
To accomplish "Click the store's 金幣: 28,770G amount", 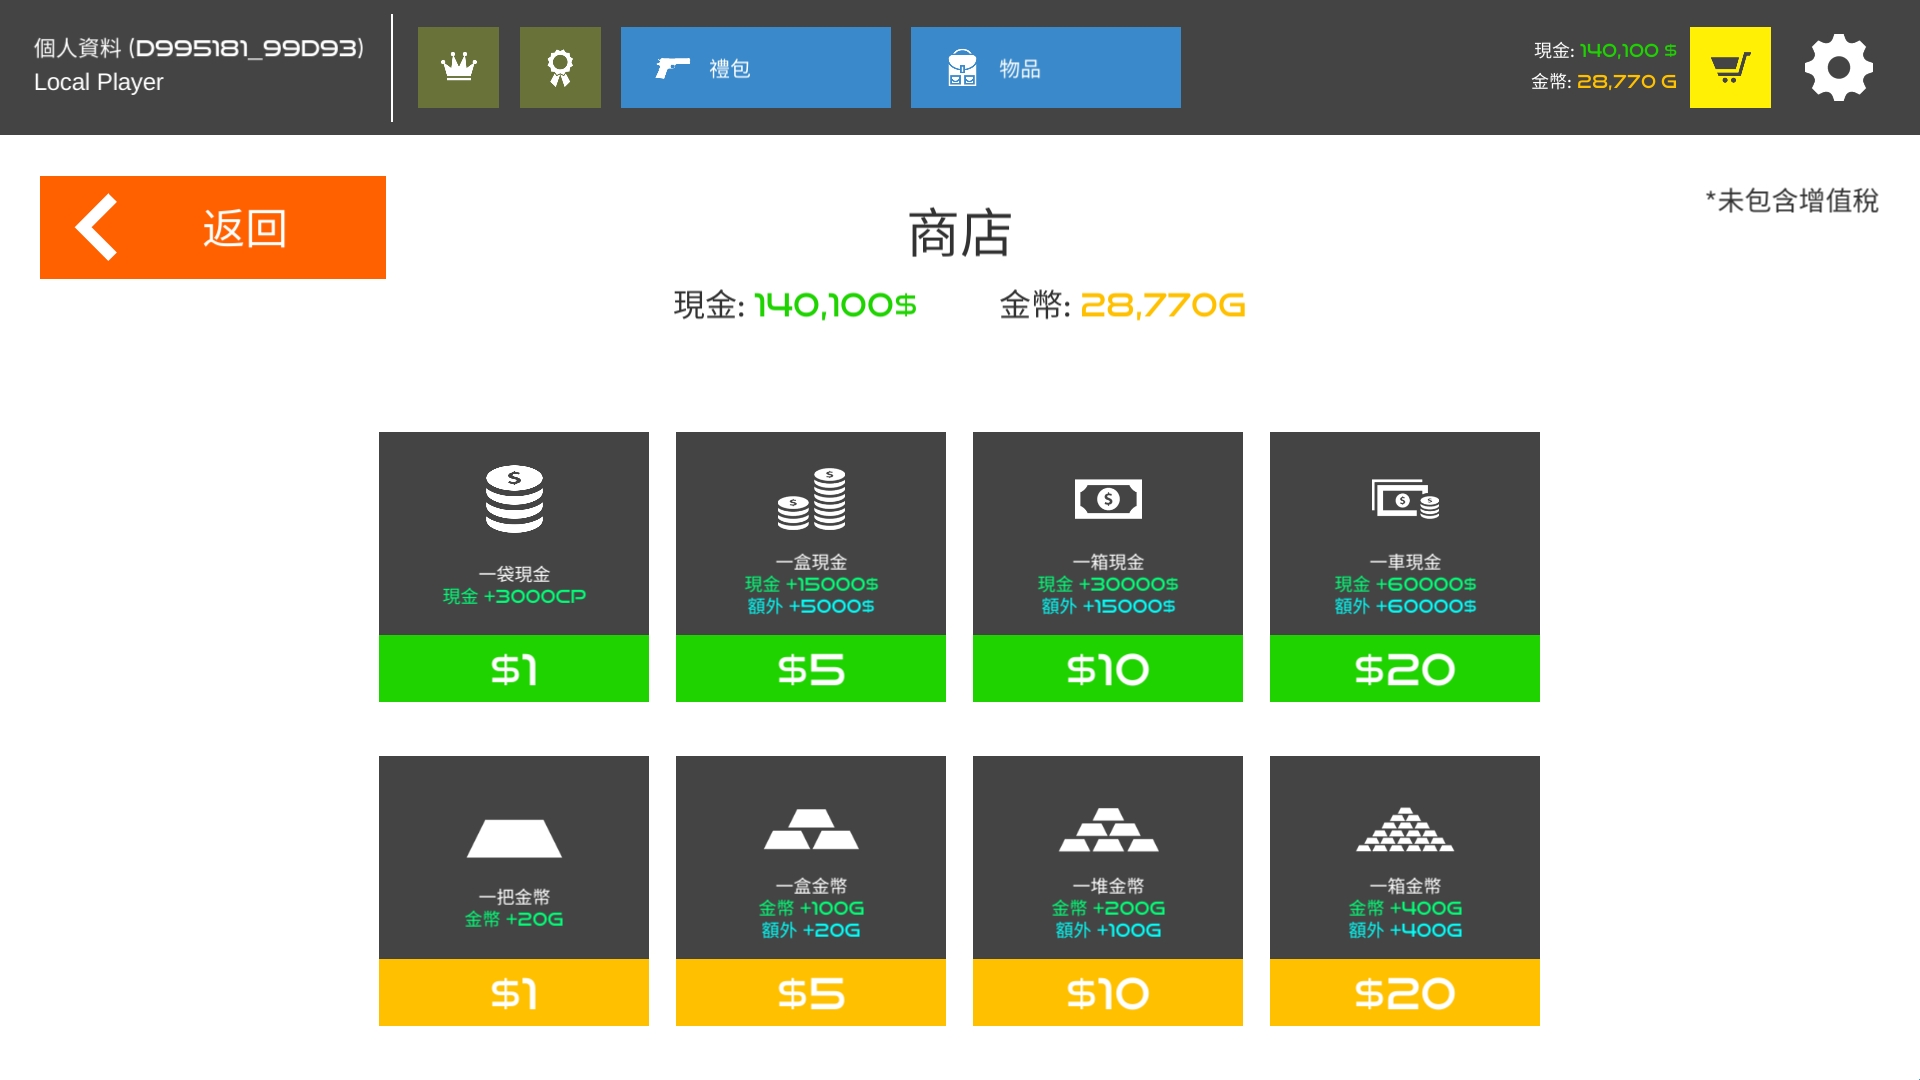I will click(1122, 304).
